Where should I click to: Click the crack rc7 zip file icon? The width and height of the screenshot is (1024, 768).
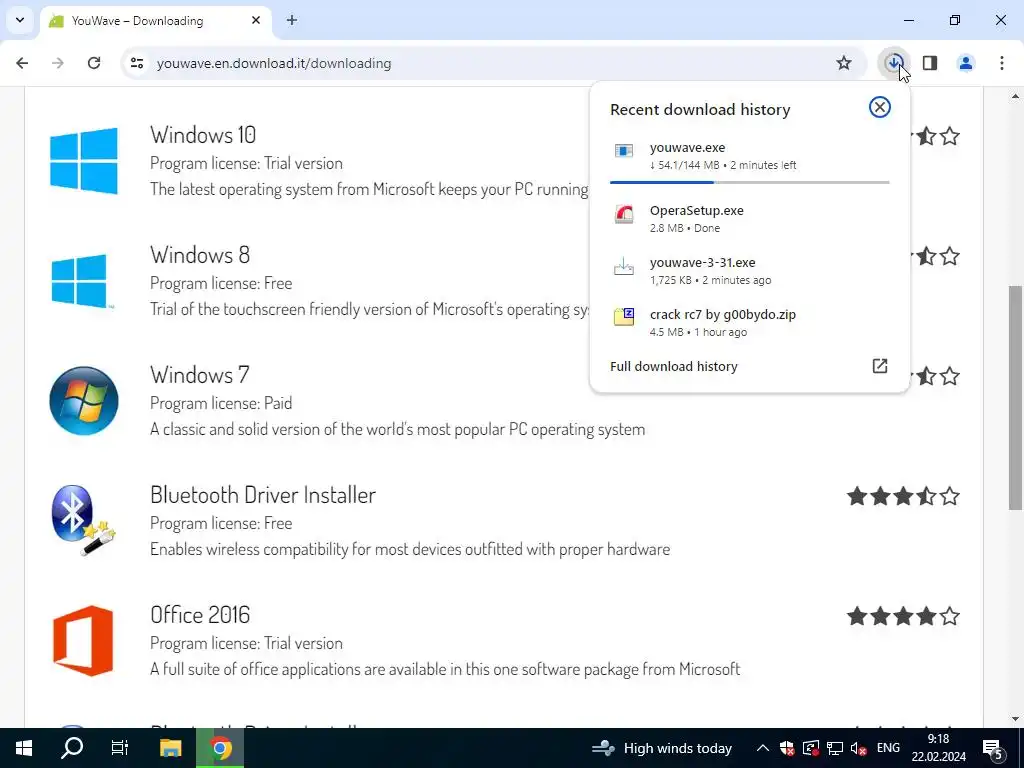[624, 317]
